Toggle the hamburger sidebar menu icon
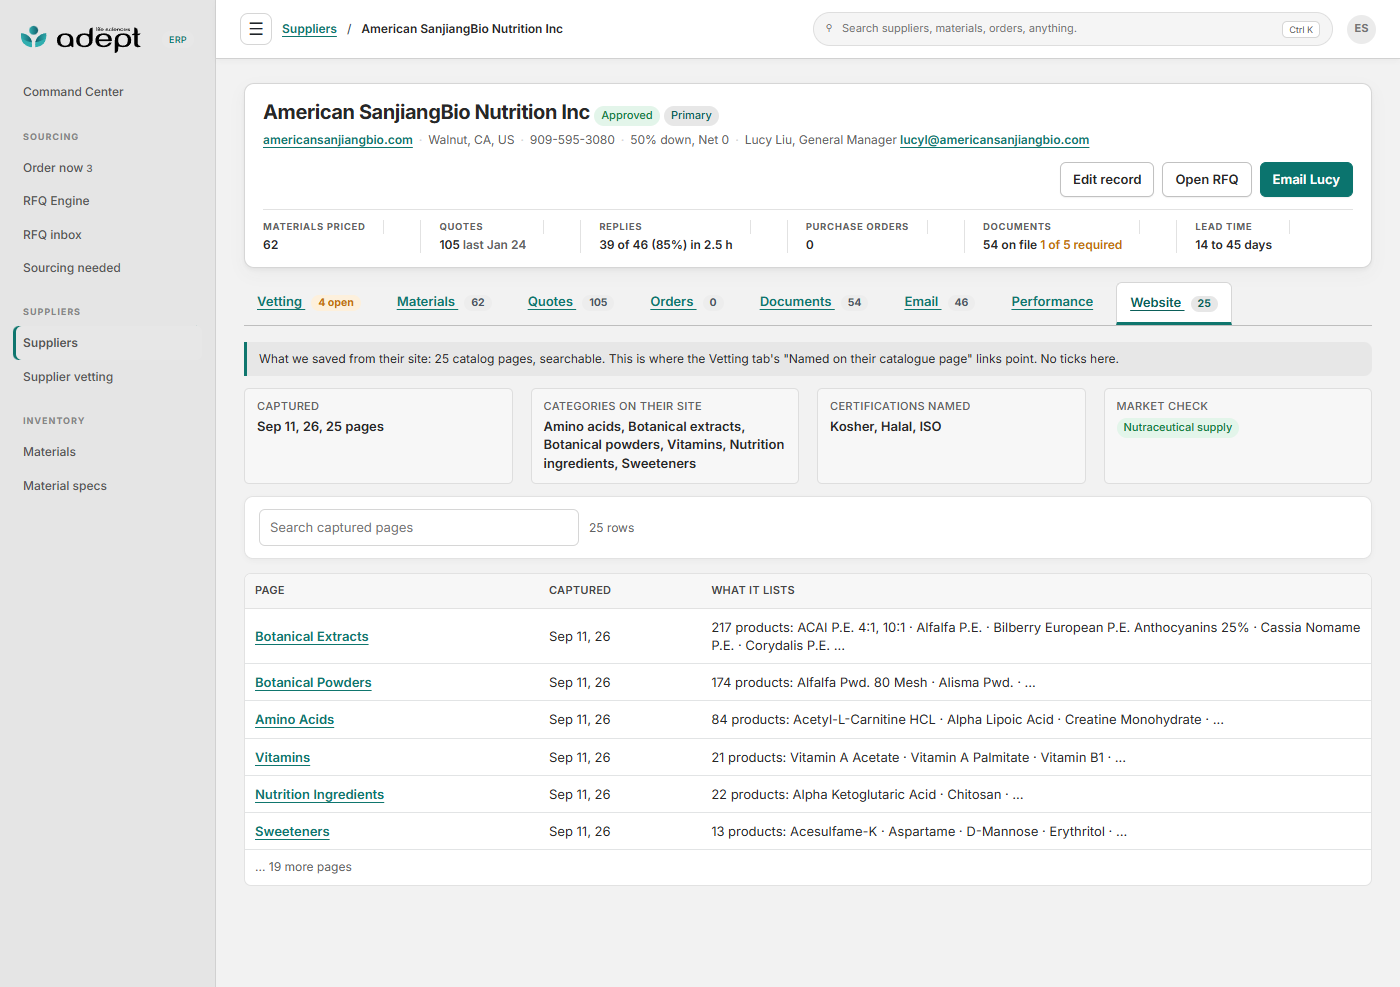This screenshot has height=987, width=1400. click(x=256, y=29)
